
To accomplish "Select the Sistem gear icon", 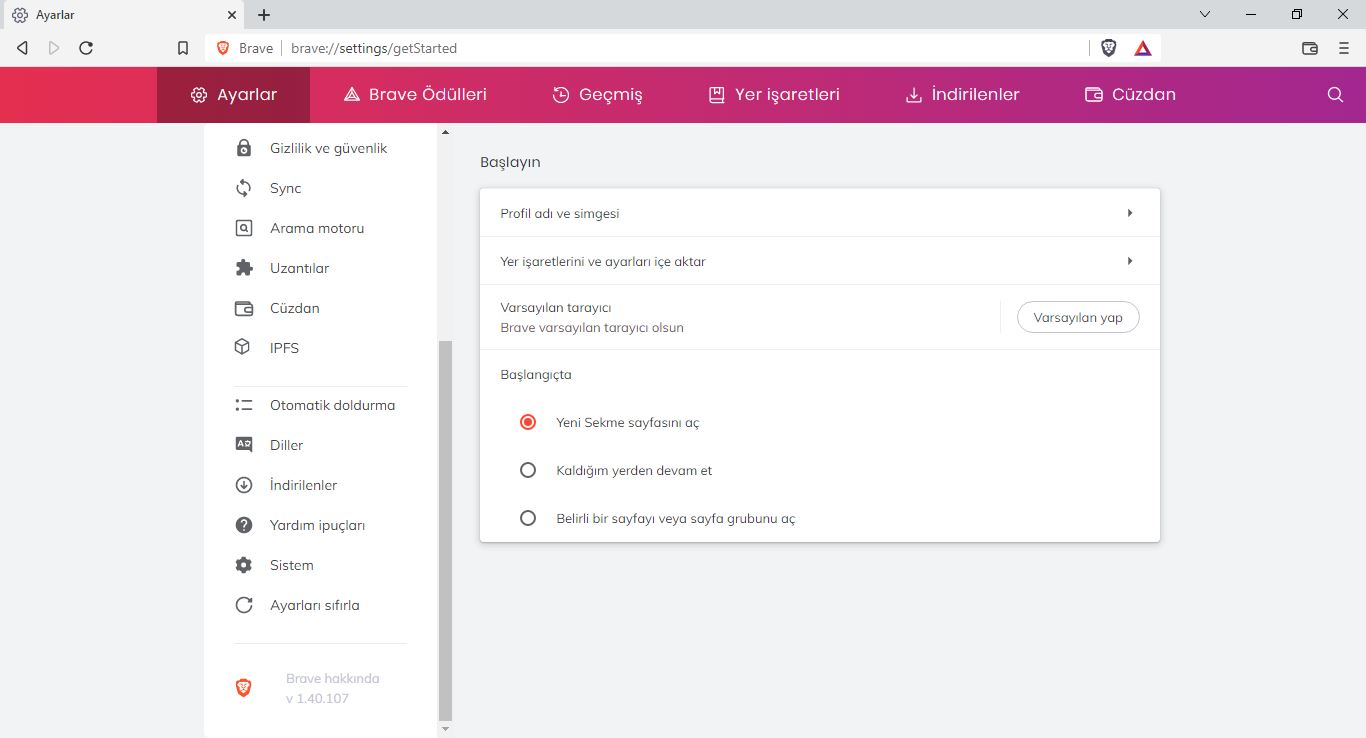I will [243, 565].
